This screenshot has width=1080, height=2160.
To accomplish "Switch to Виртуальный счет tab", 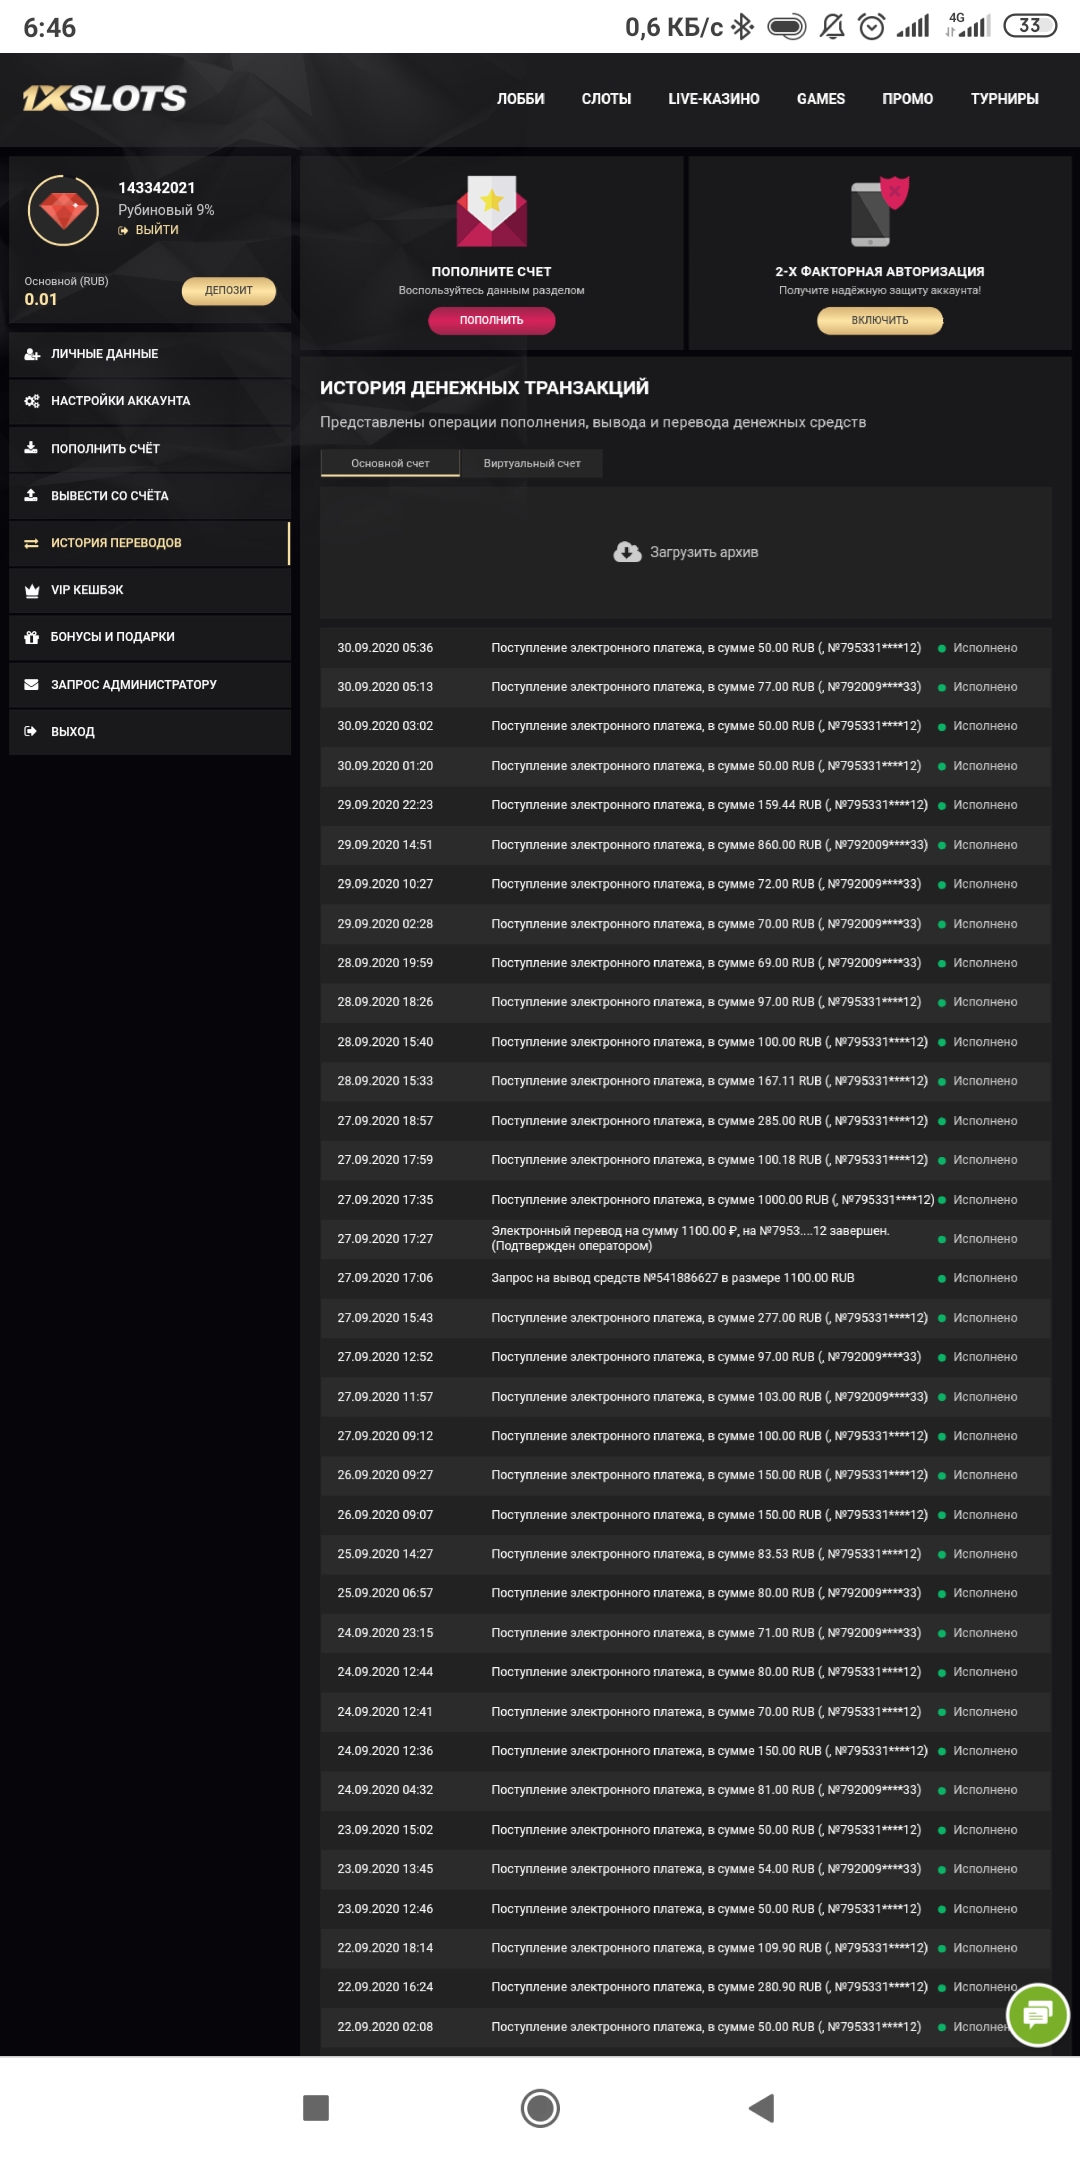I will tap(532, 463).
